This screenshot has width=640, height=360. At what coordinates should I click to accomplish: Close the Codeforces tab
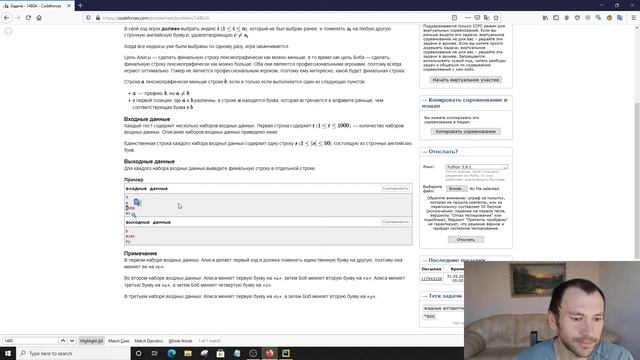click(69, 6)
